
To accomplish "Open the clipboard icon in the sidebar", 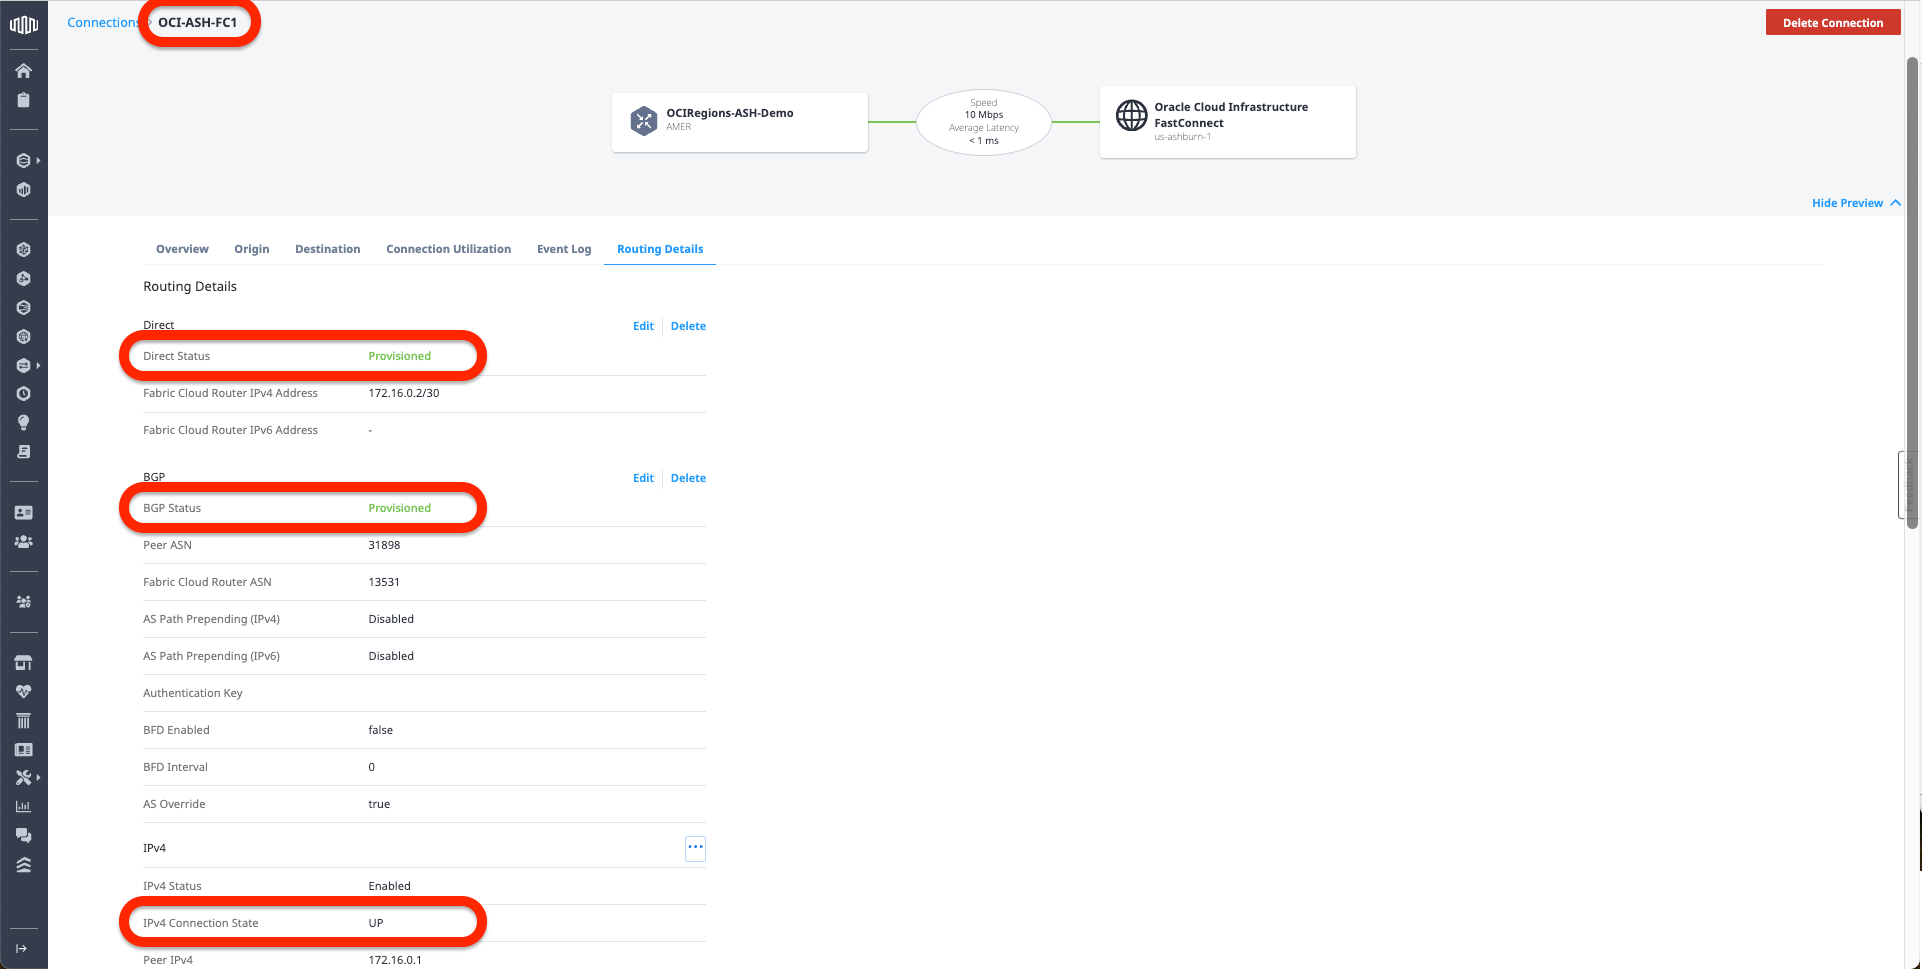I will (x=23, y=100).
